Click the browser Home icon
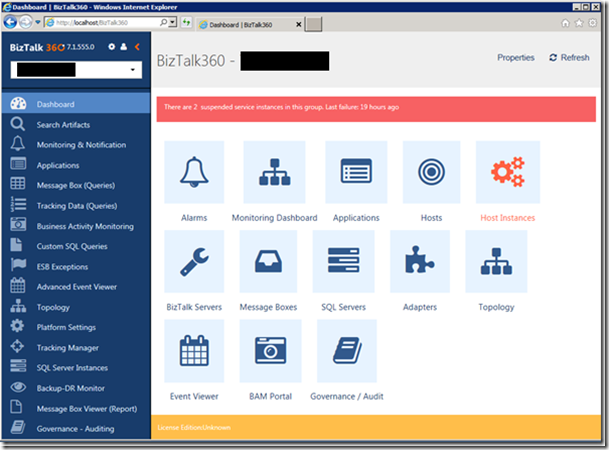The height and width of the screenshot is (450, 609). [x=566, y=23]
